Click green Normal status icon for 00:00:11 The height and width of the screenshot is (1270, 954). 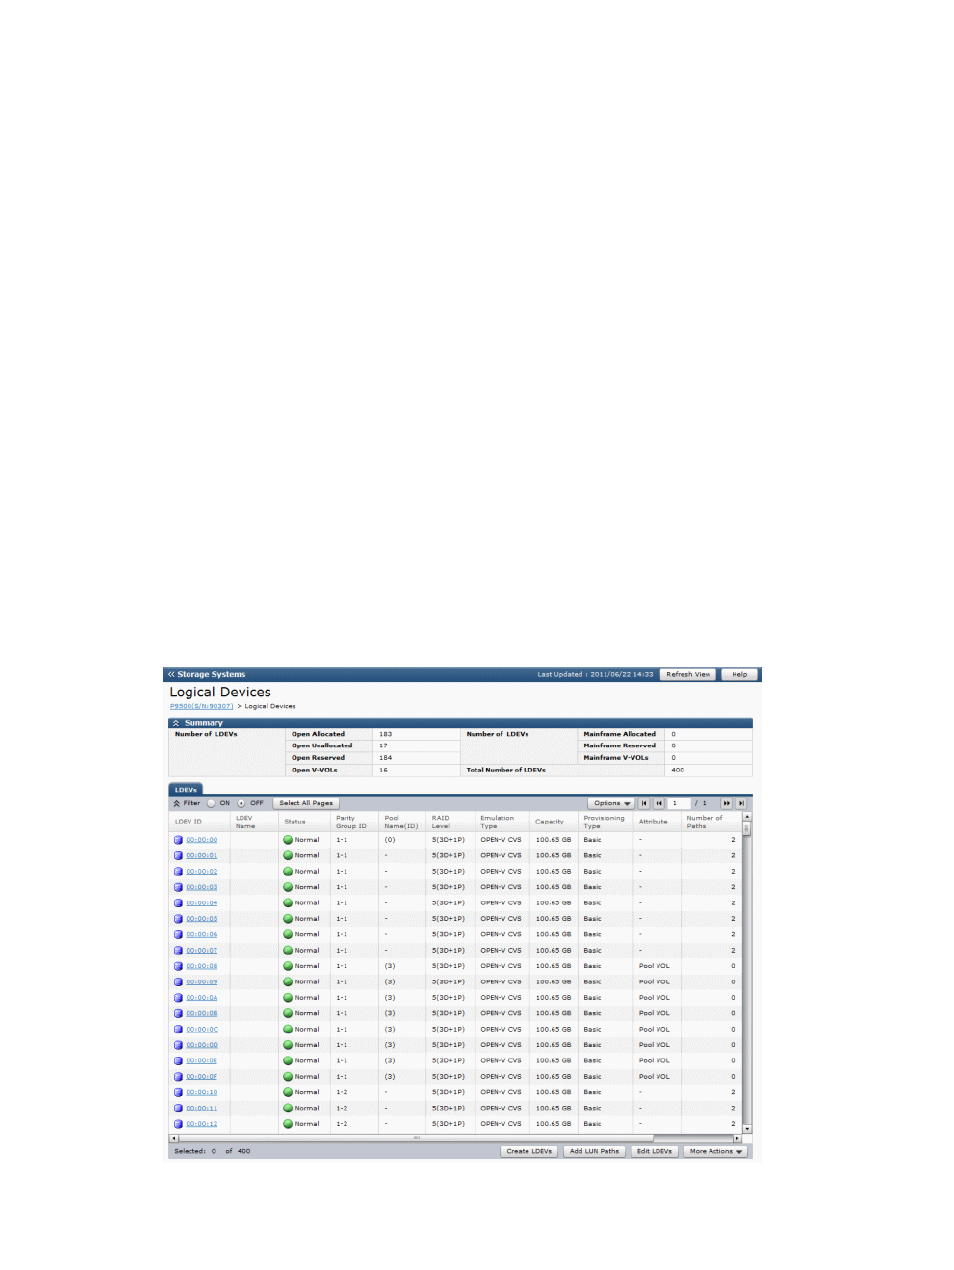288,1109
